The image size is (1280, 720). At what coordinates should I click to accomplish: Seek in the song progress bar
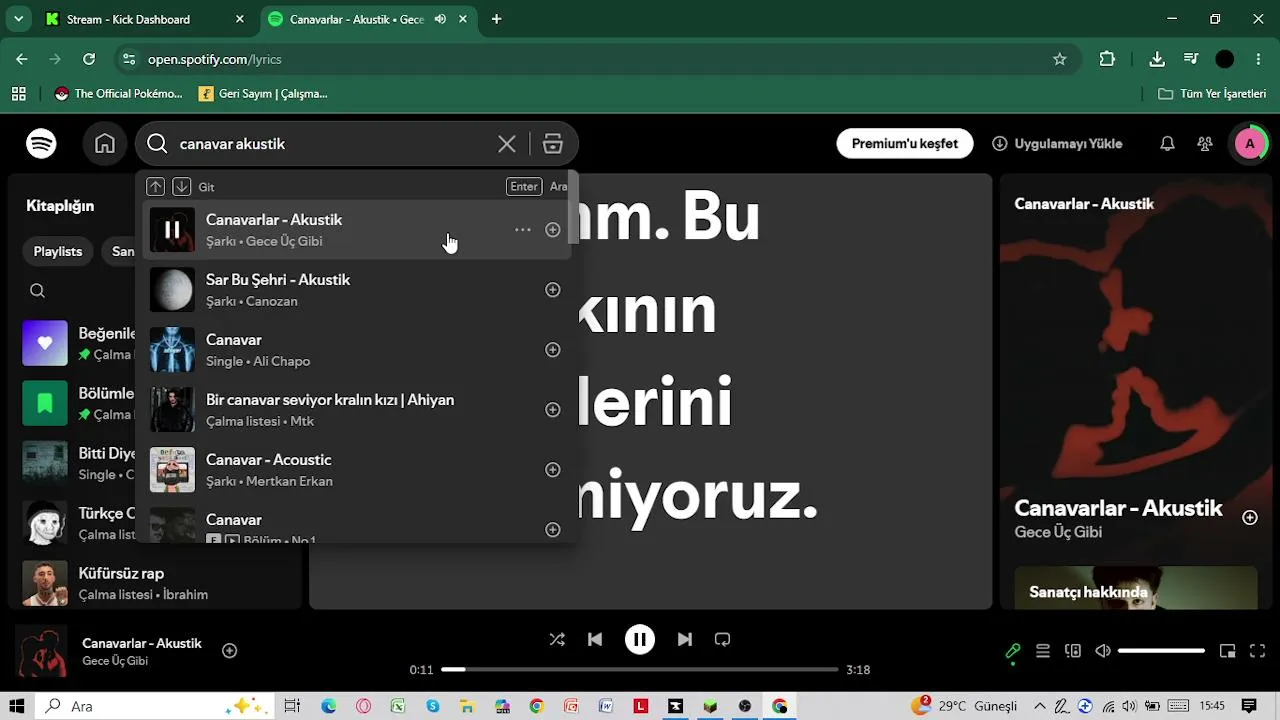point(640,670)
